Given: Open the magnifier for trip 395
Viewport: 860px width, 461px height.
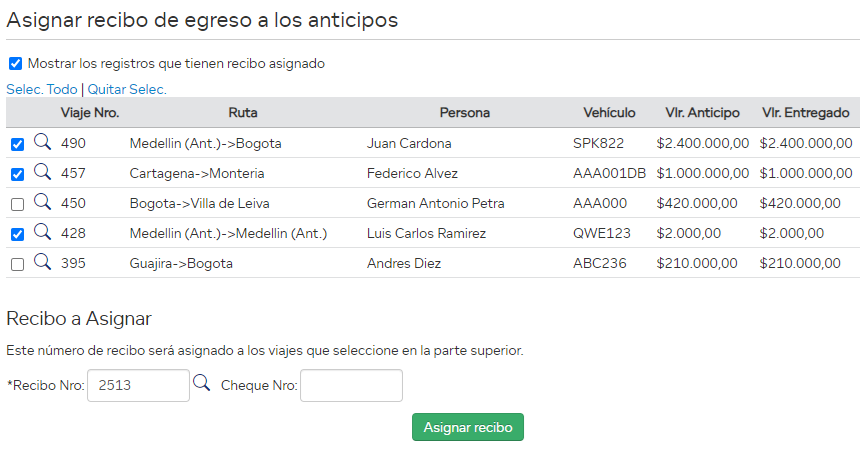Looking at the screenshot, I should pos(42,262).
